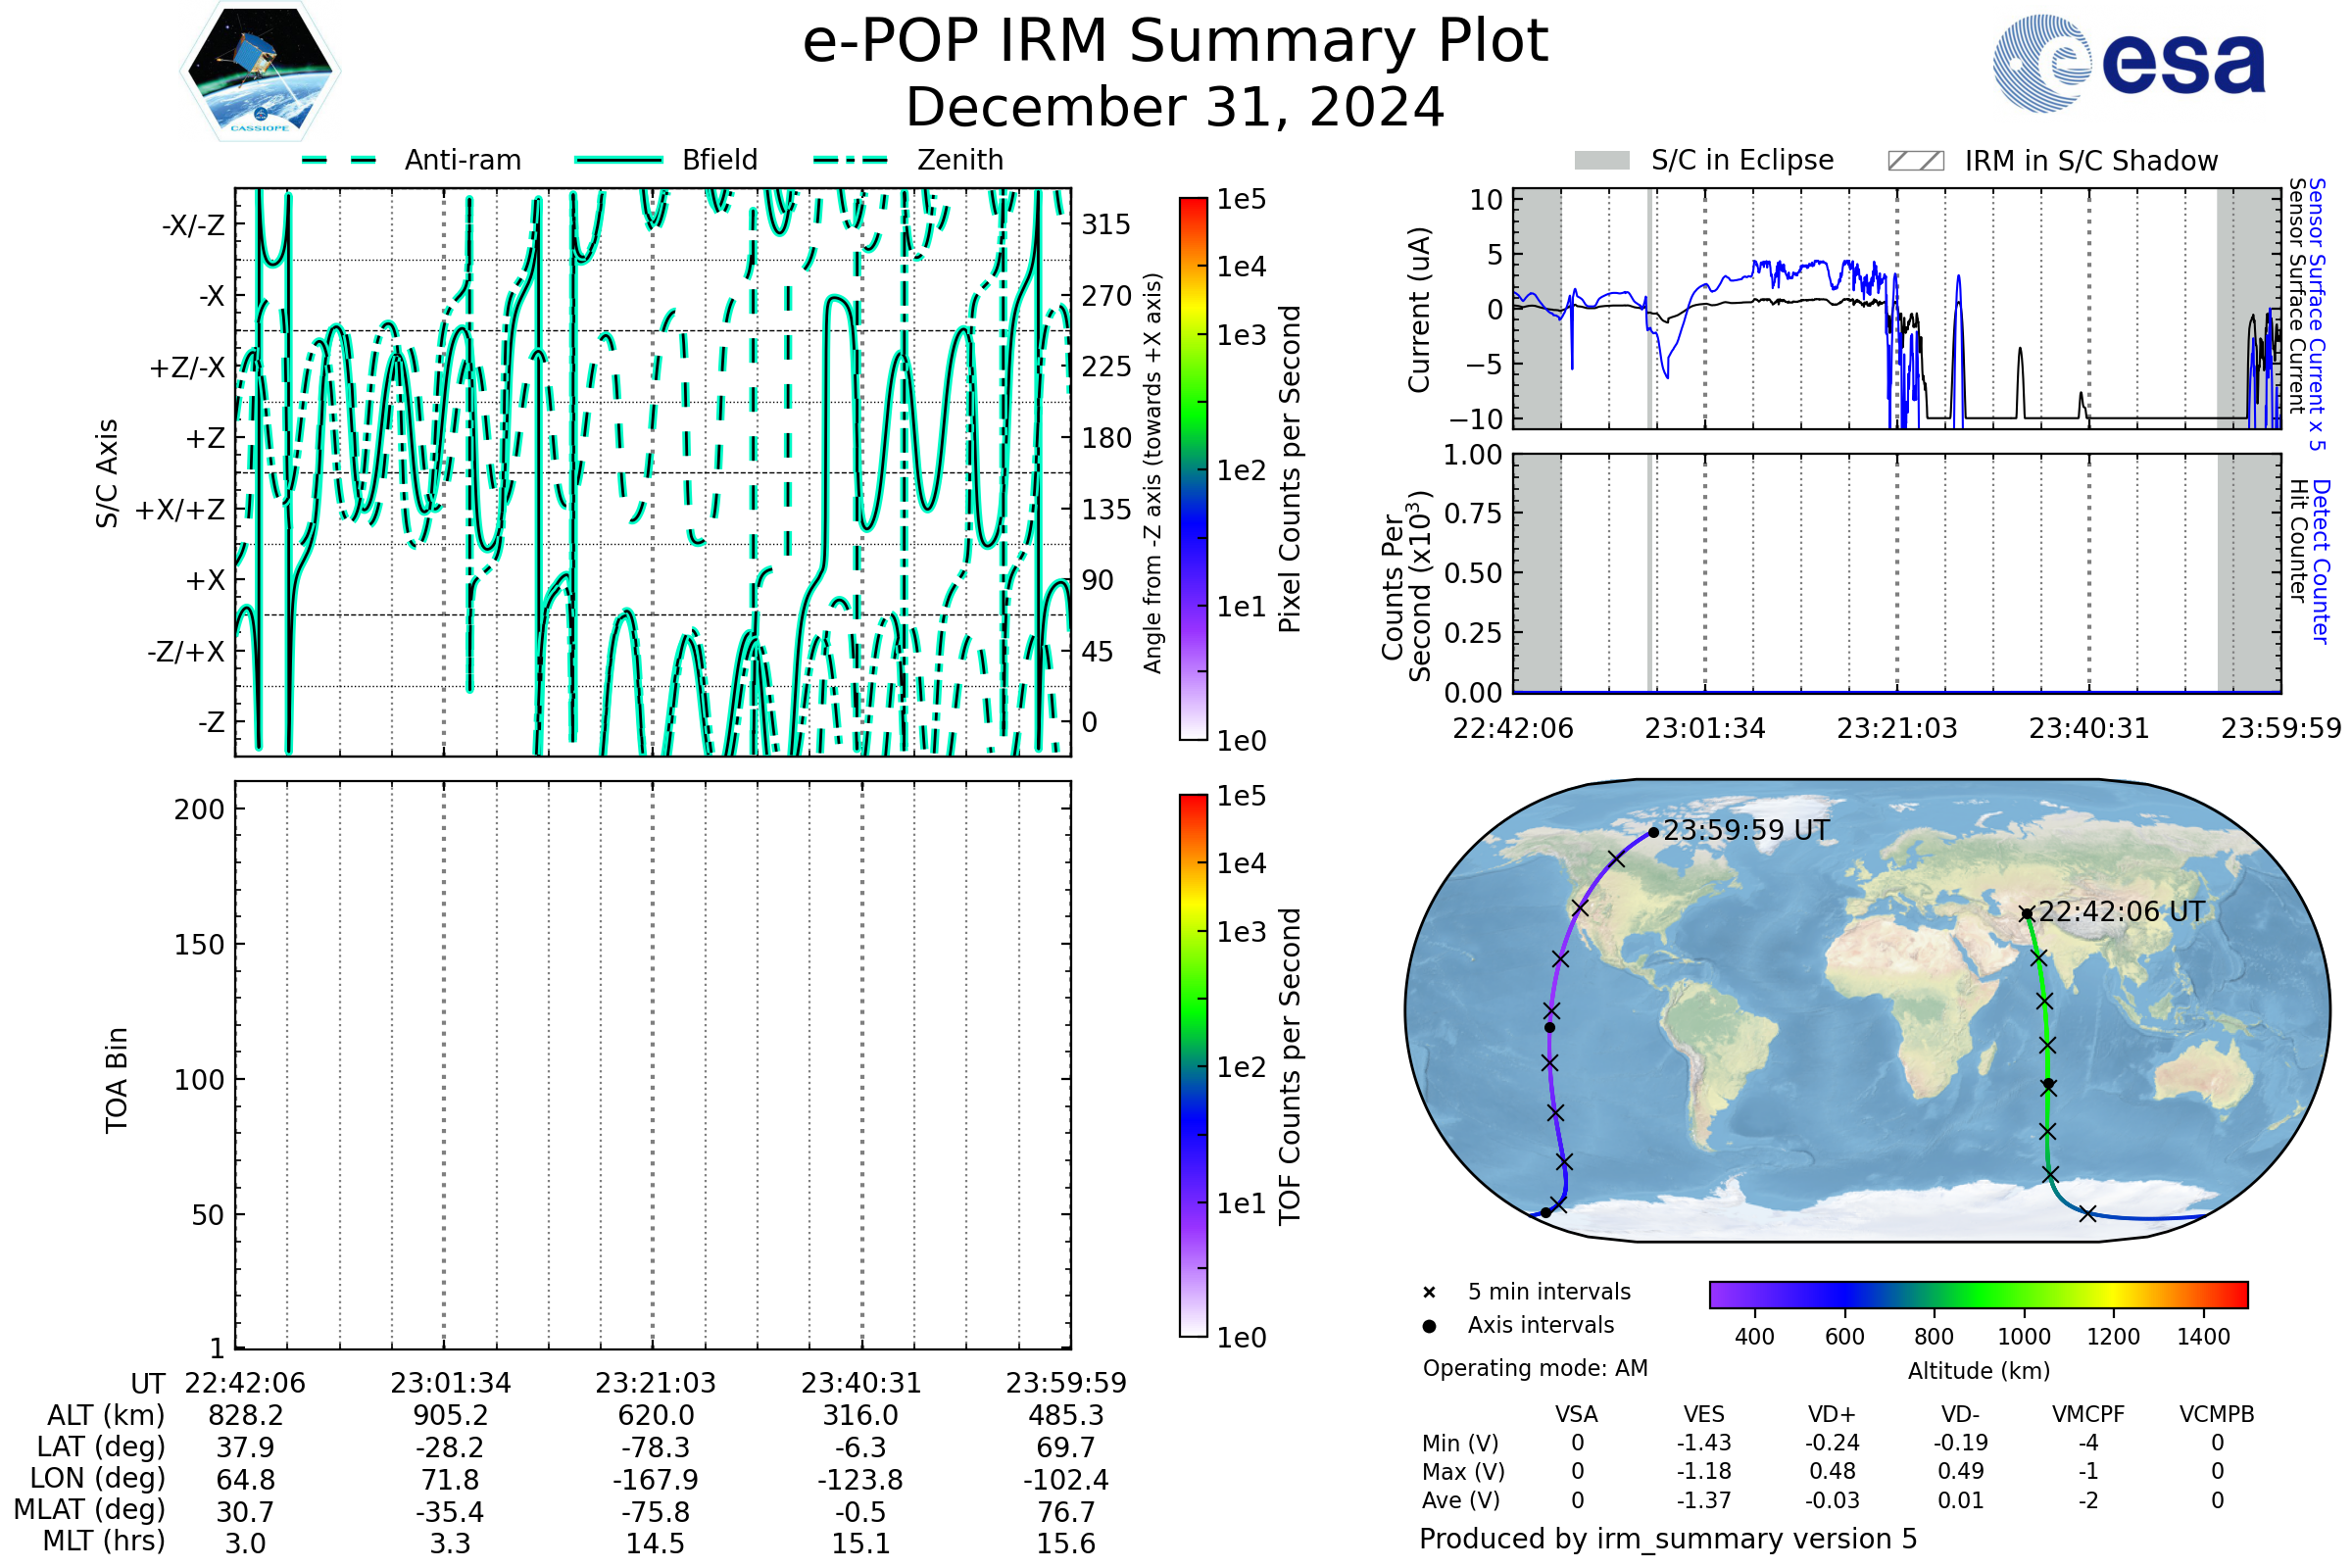Click the S/C in Eclipse gray swatch
The height and width of the screenshot is (1568, 2352).
point(1601,161)
